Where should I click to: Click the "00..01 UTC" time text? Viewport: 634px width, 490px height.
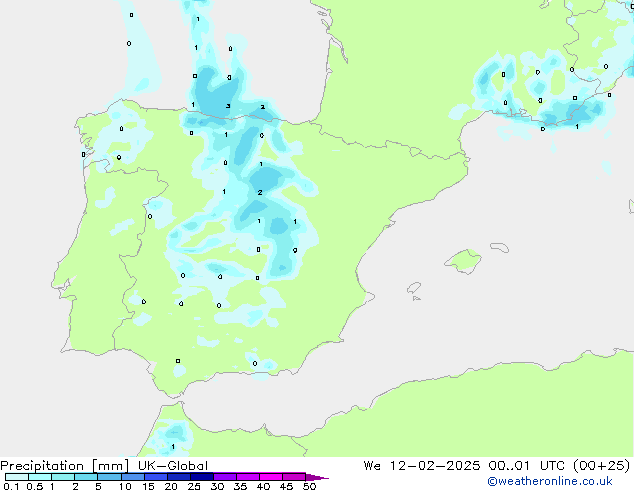(527, 466)
